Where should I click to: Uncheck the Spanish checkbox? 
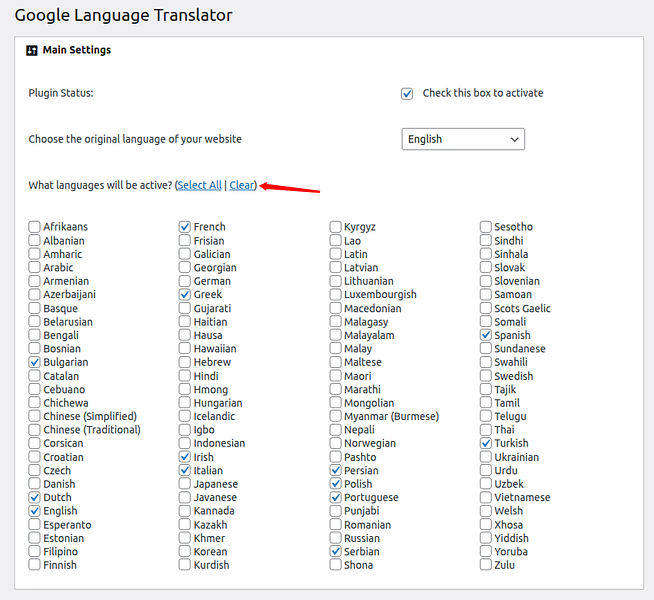coord(485,335)
